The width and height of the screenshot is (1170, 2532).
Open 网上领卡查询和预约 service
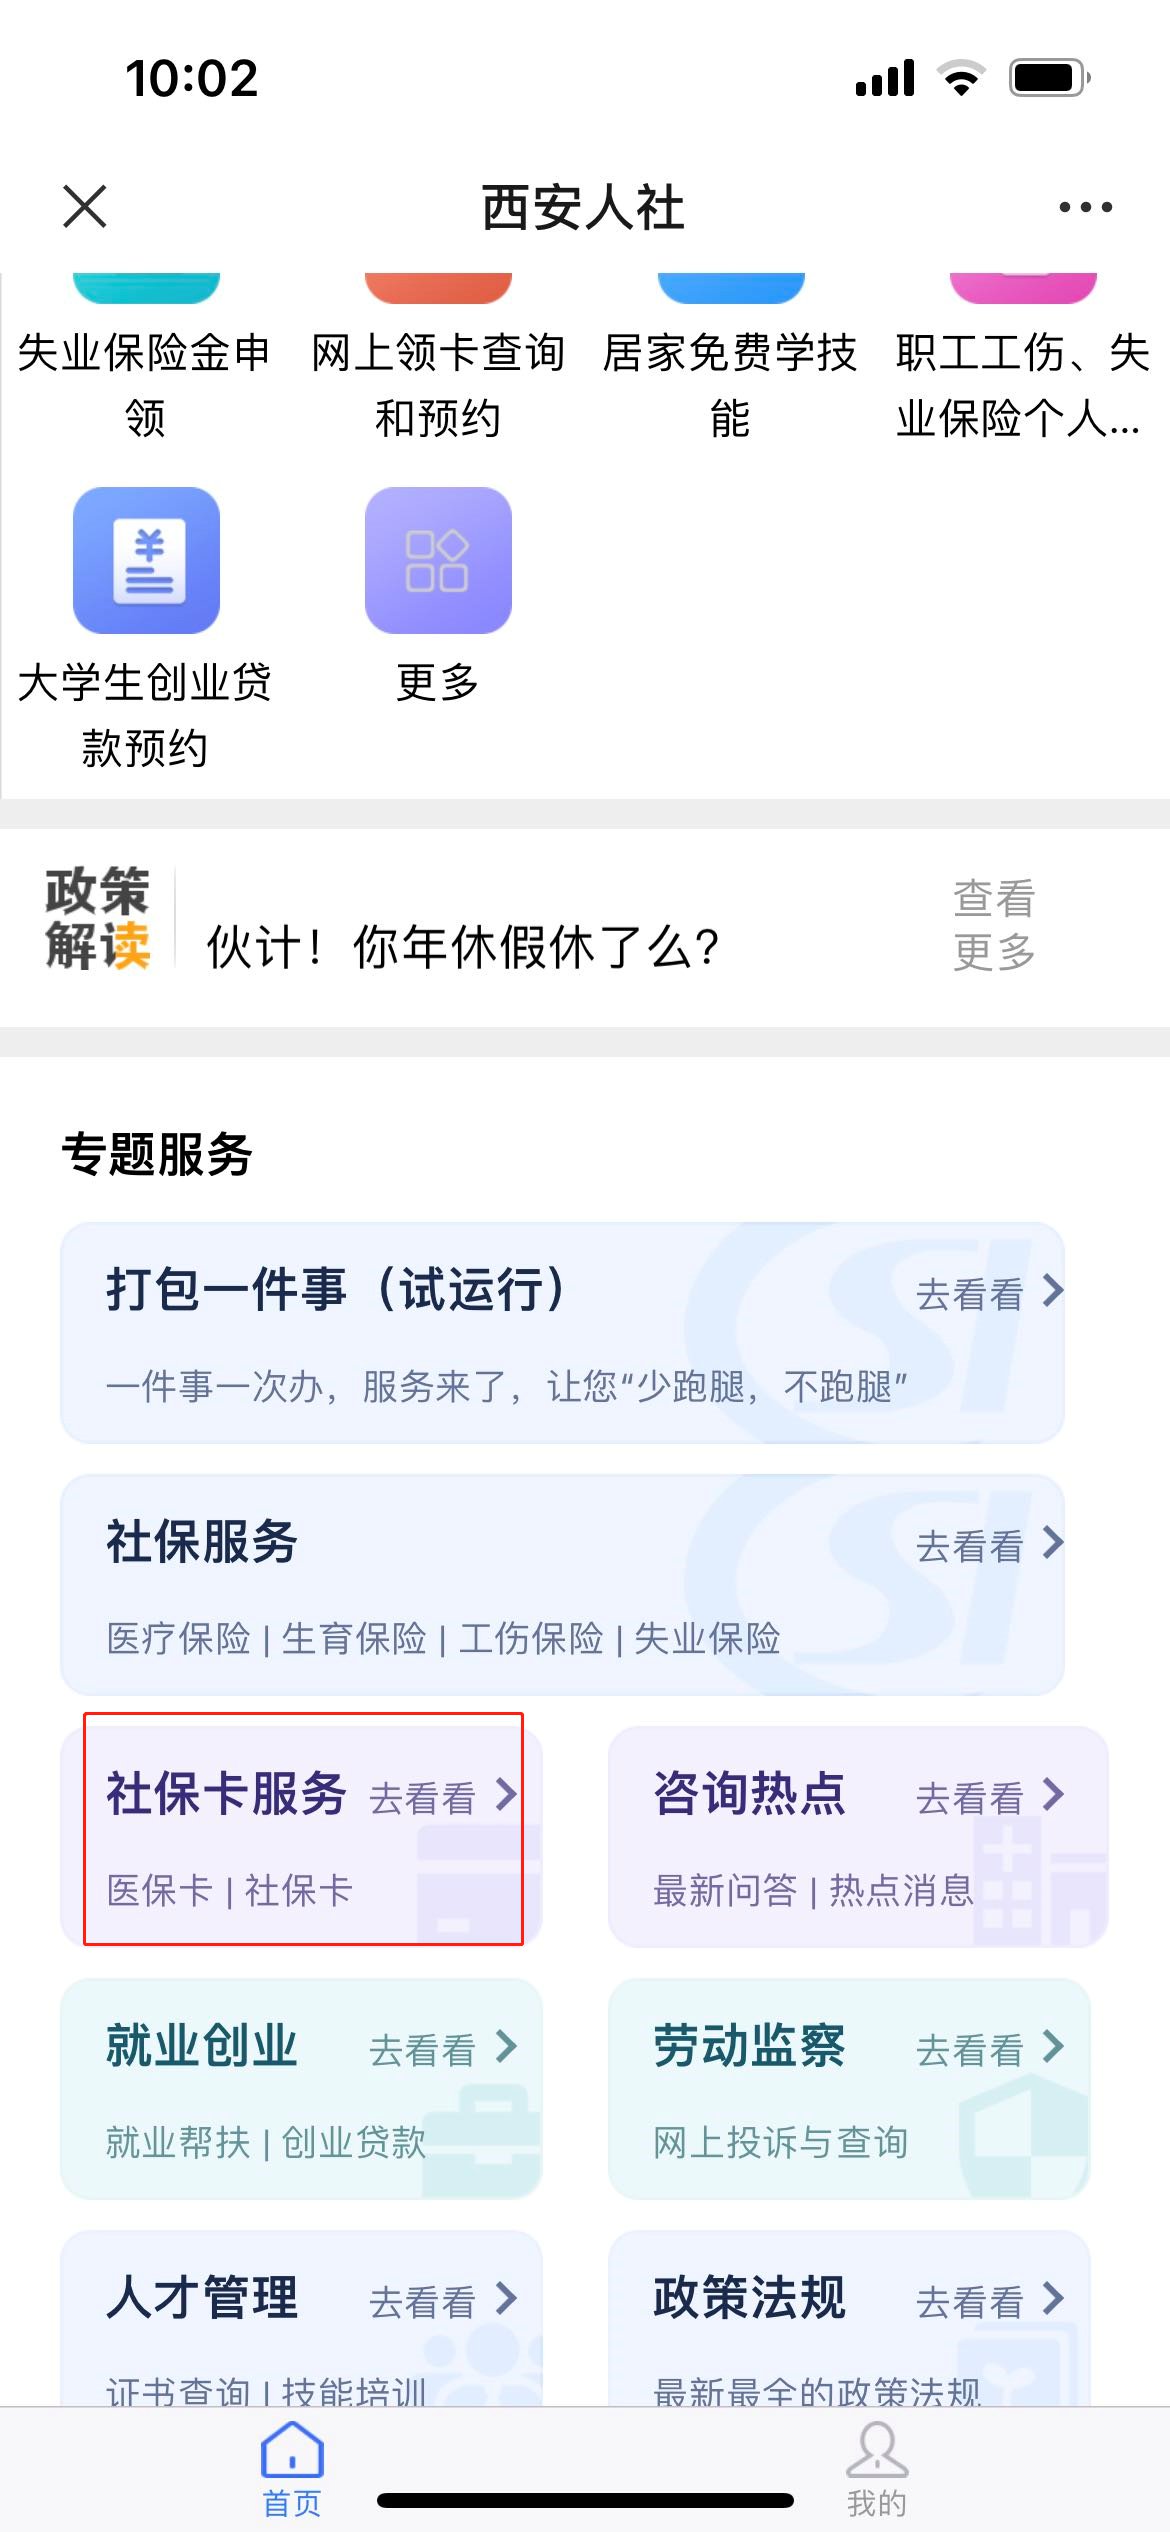click(438, 383)
